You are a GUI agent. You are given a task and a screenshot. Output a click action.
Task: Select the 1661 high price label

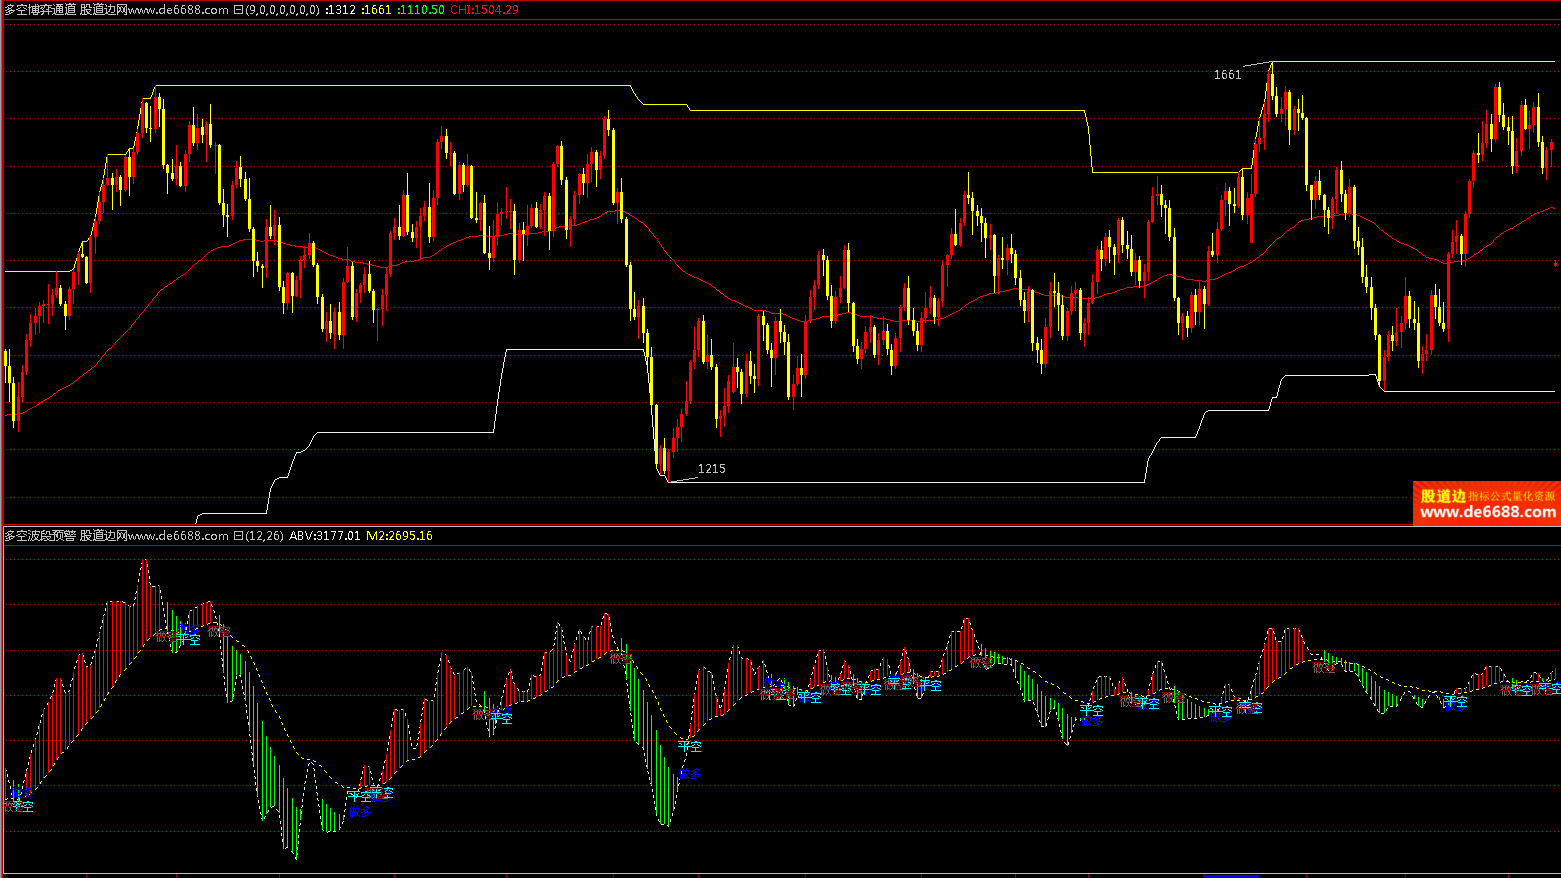(1227, 75)
